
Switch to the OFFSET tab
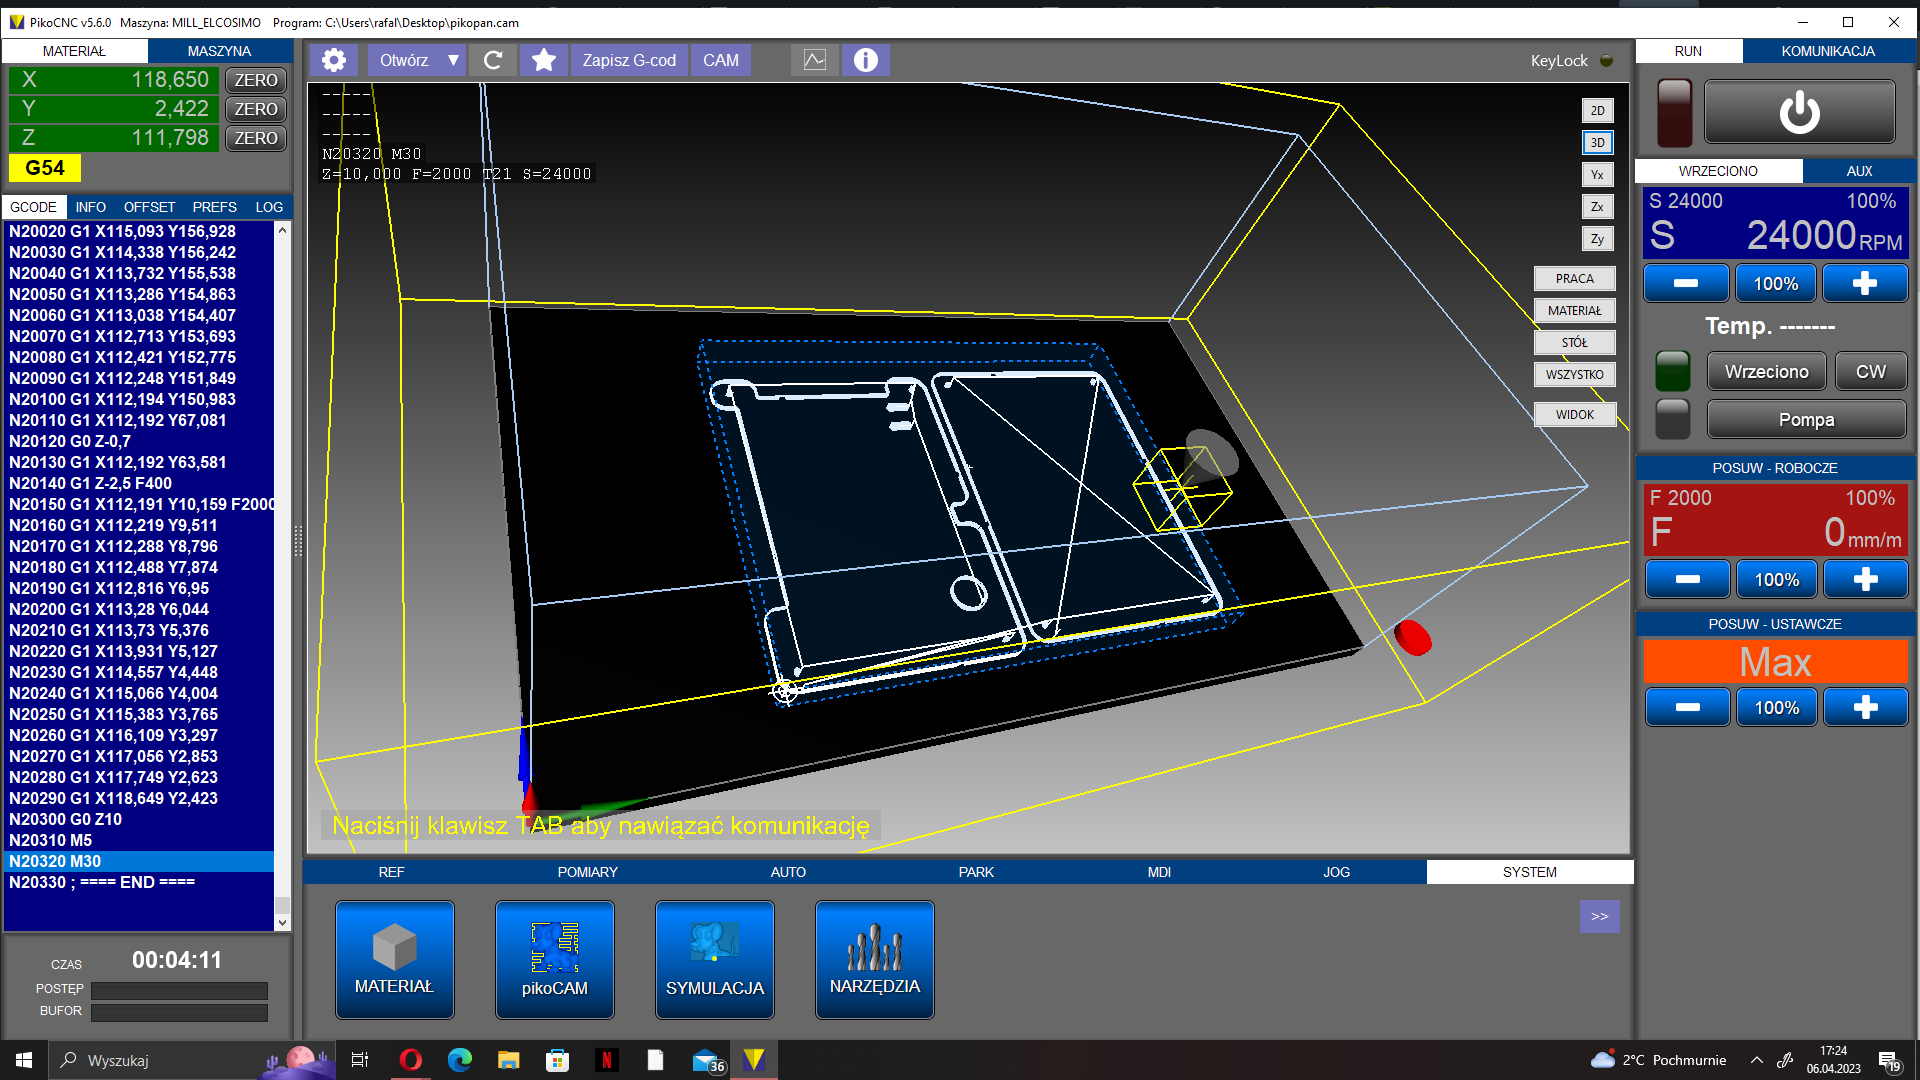149,207
